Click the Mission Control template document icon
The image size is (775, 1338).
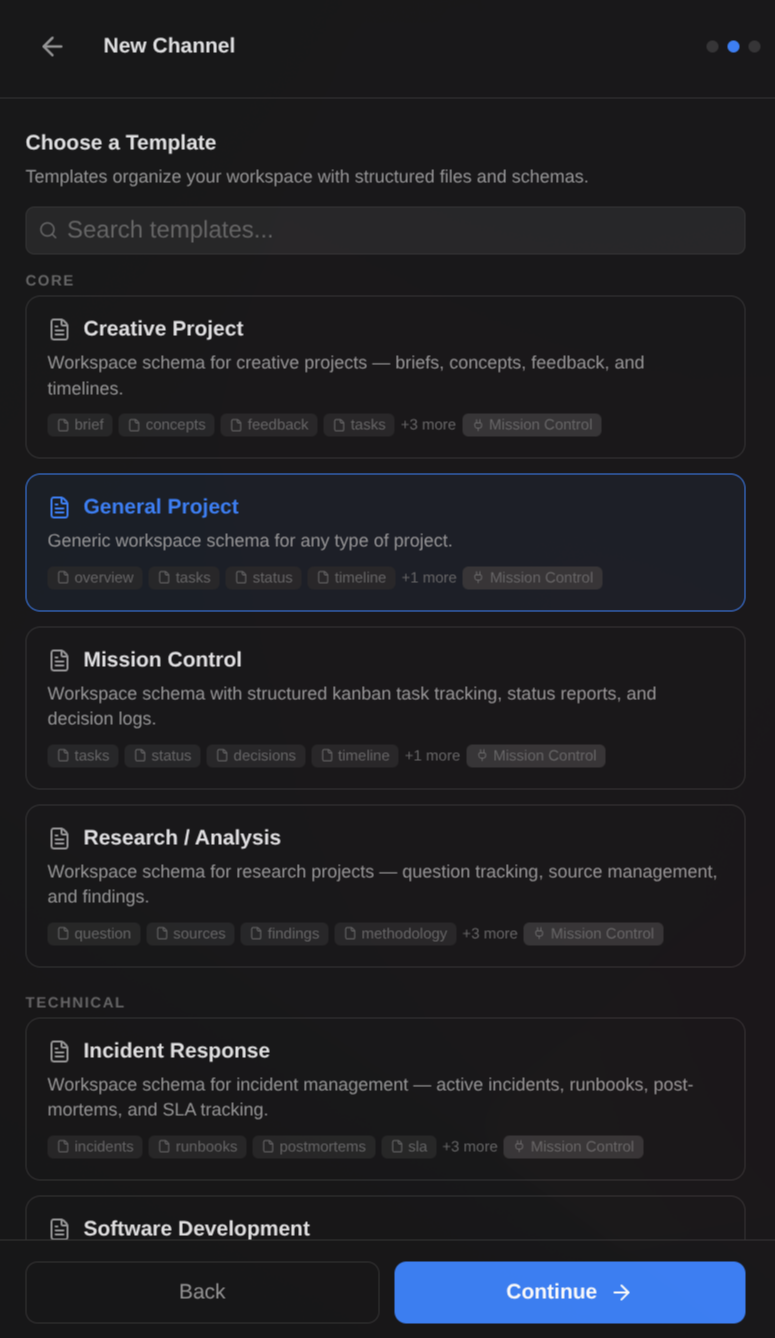click(59, 659)
